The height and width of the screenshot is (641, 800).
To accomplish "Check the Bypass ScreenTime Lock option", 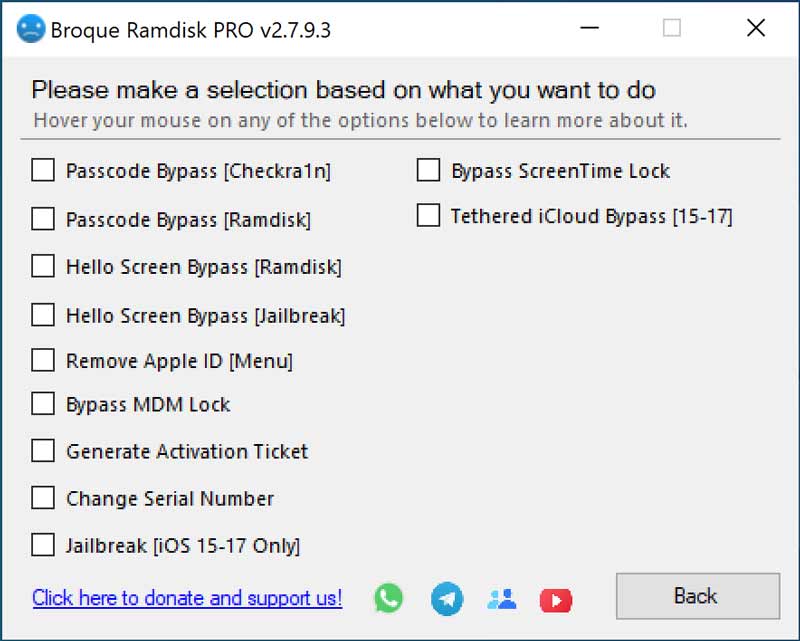I will pyautogui.click(x=428, y=170).
